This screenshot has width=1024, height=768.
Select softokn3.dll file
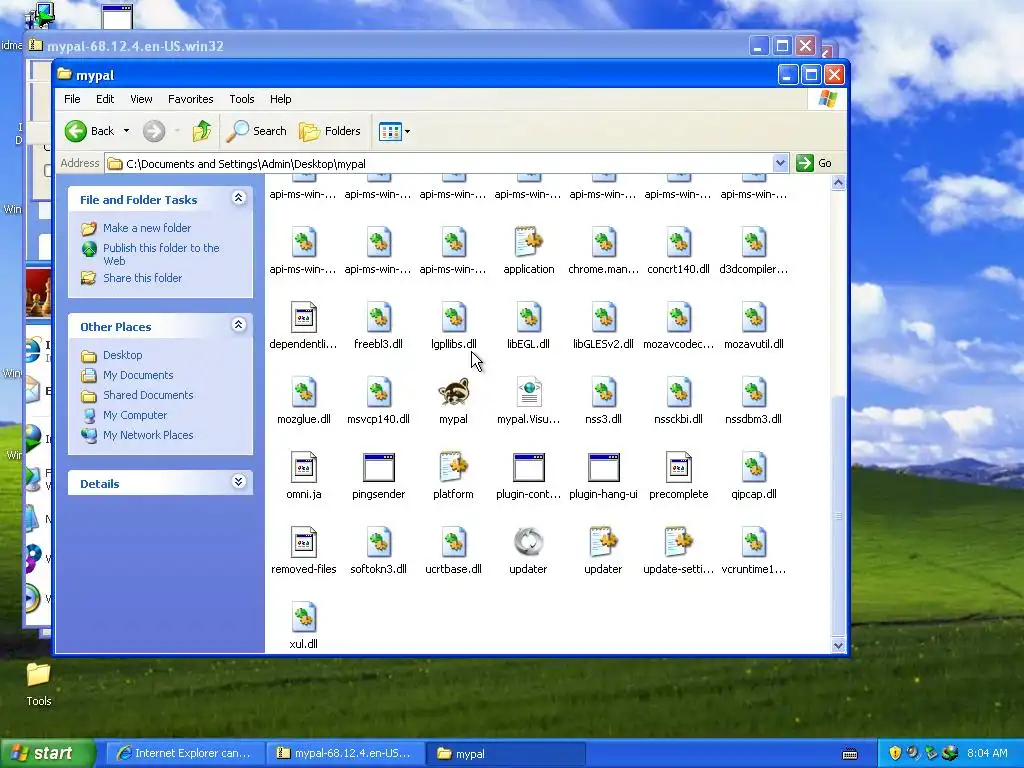click(x=379, y=543)
